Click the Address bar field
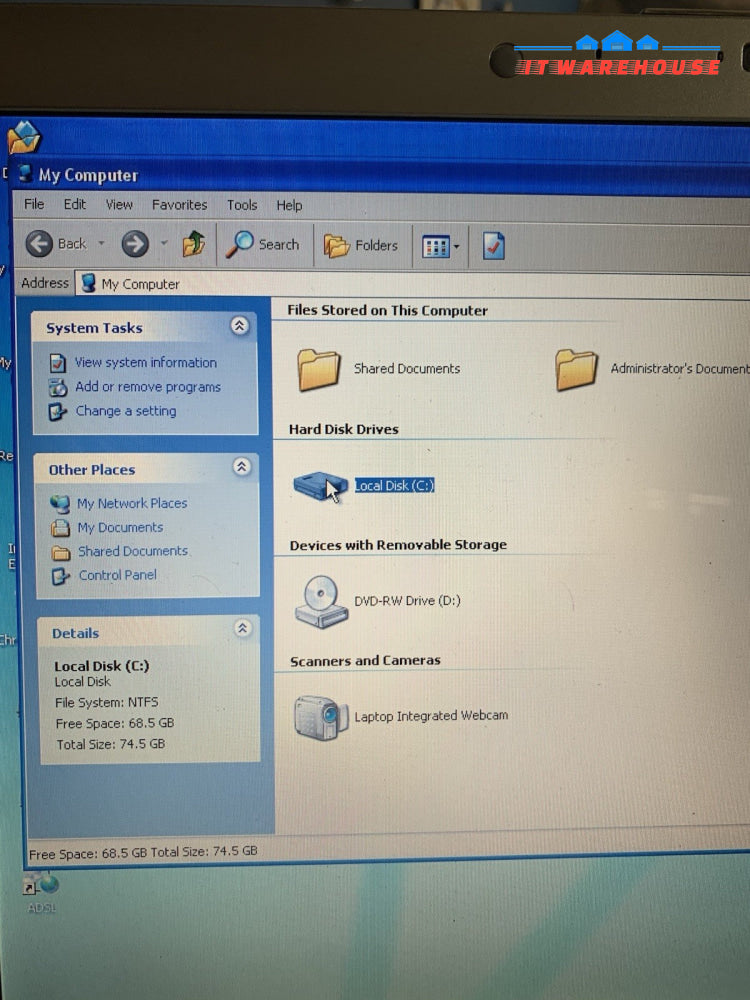This screenshot has height=1000, width=750. click(x=413, y=284)
